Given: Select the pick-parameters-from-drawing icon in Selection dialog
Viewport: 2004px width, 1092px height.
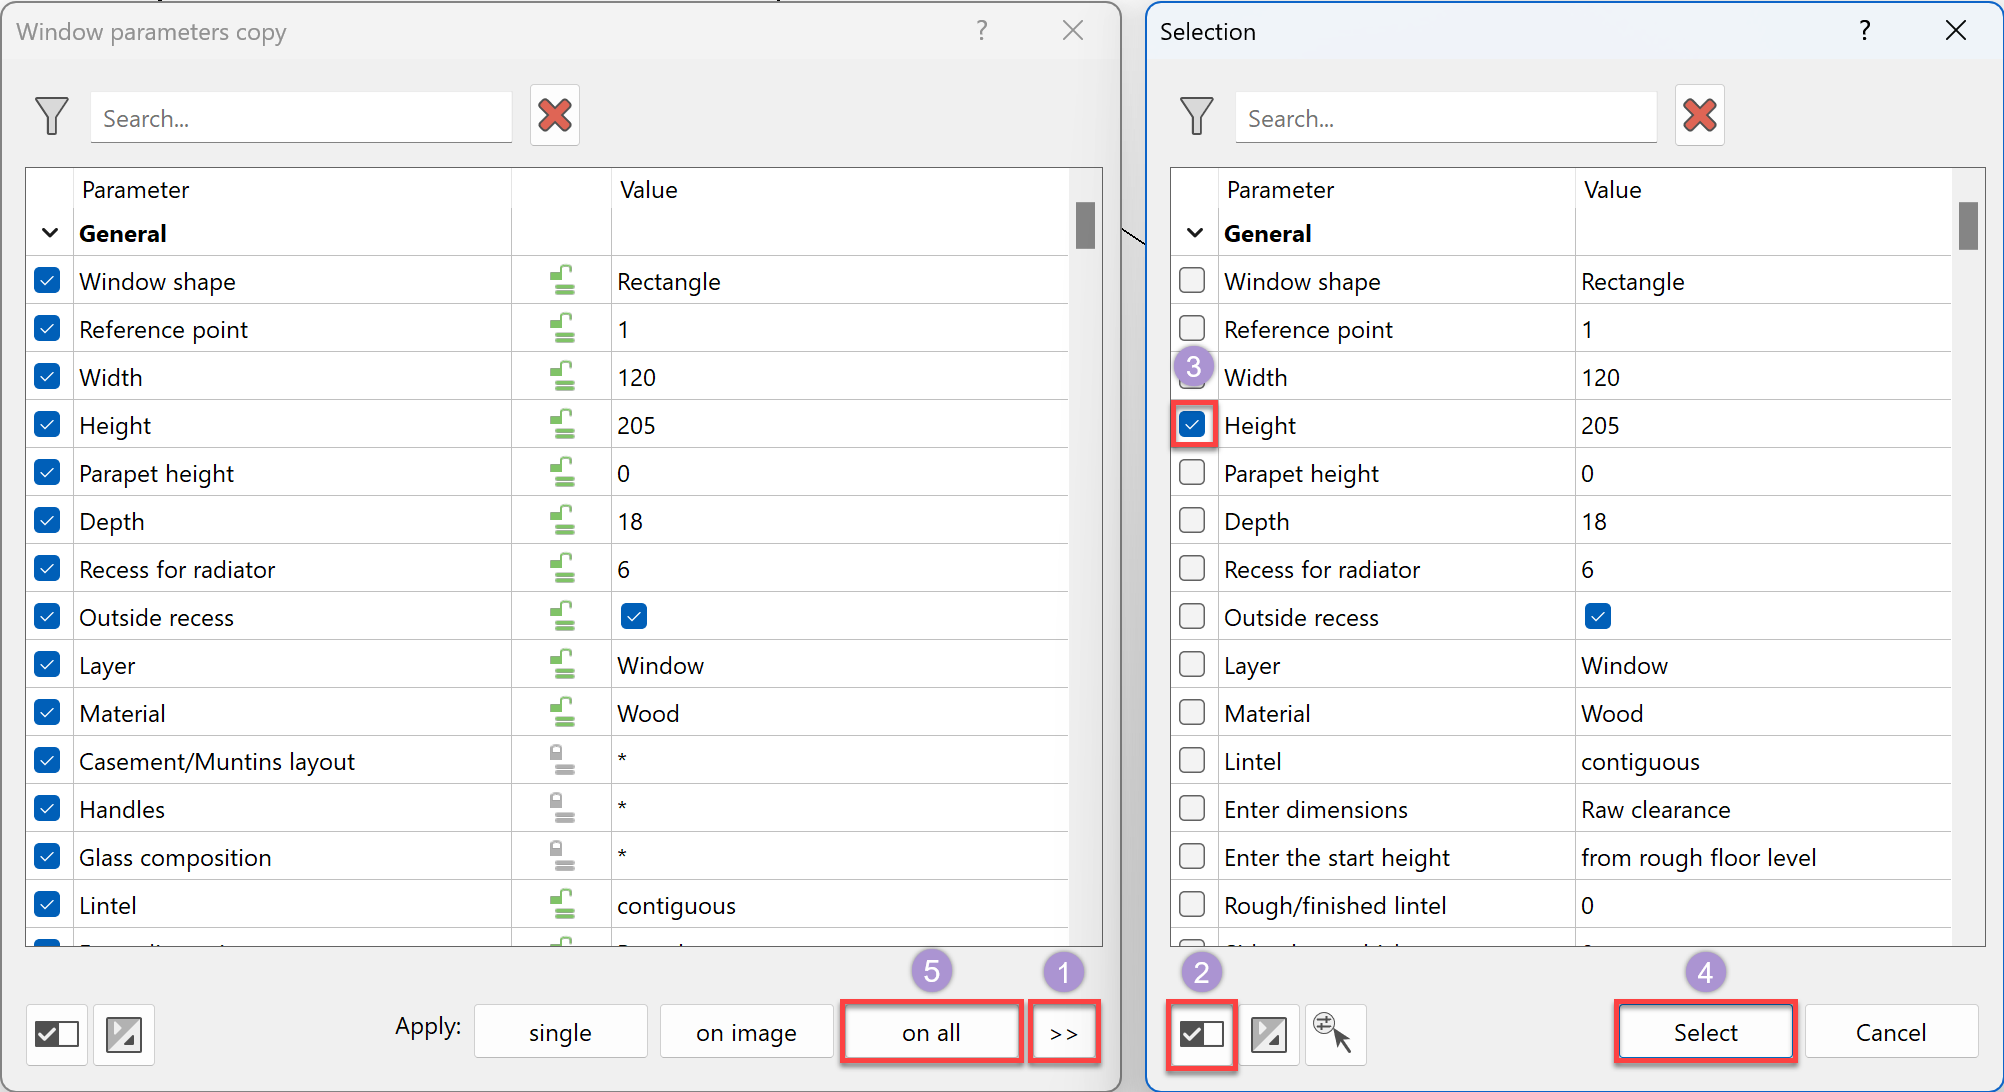Looking at the screenshot, I should 1335,1034.
